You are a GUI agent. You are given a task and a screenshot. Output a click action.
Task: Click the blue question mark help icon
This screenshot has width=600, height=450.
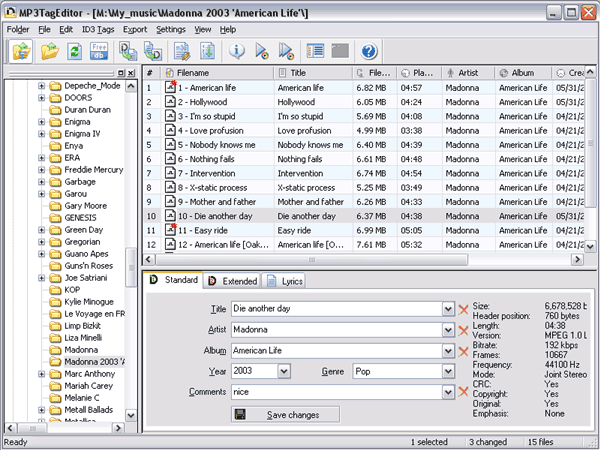pyautogui.click(x=369, y=51)
